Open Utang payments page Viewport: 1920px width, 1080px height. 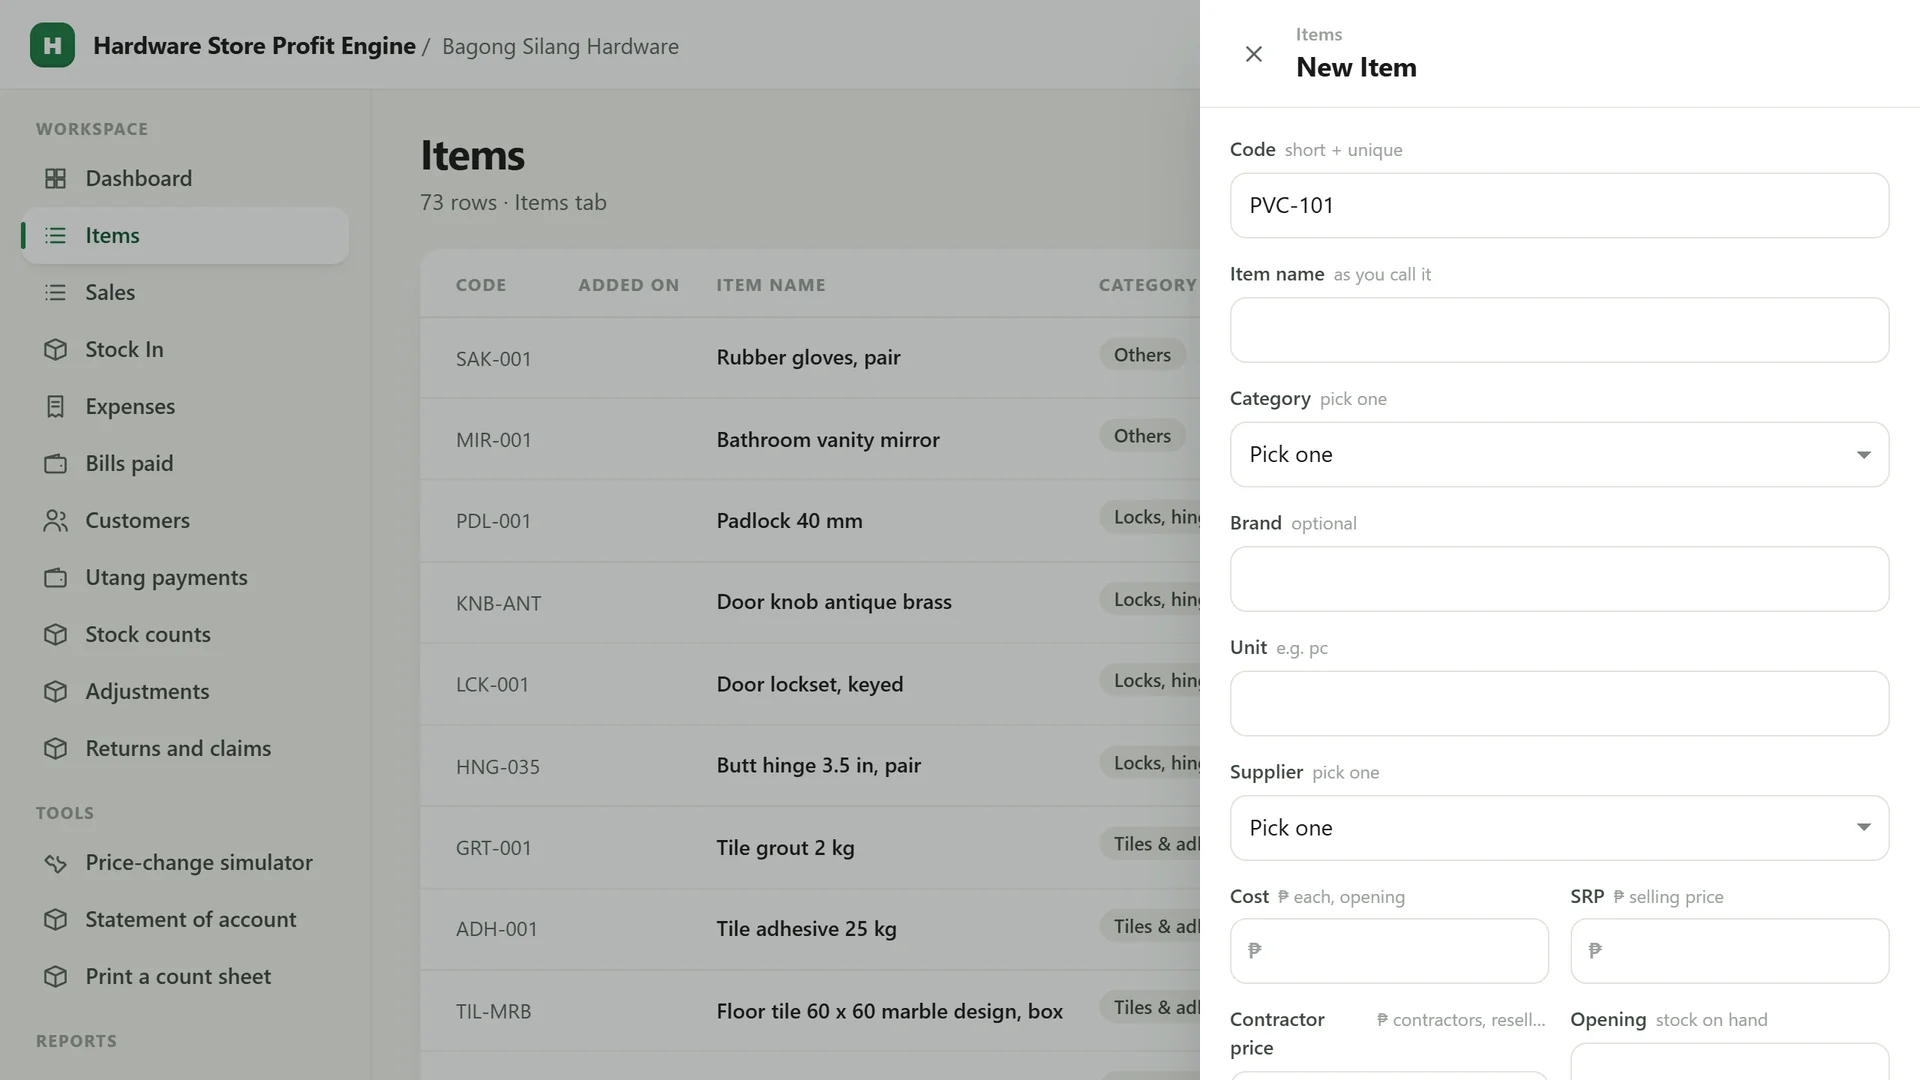(x=185, y=577)
